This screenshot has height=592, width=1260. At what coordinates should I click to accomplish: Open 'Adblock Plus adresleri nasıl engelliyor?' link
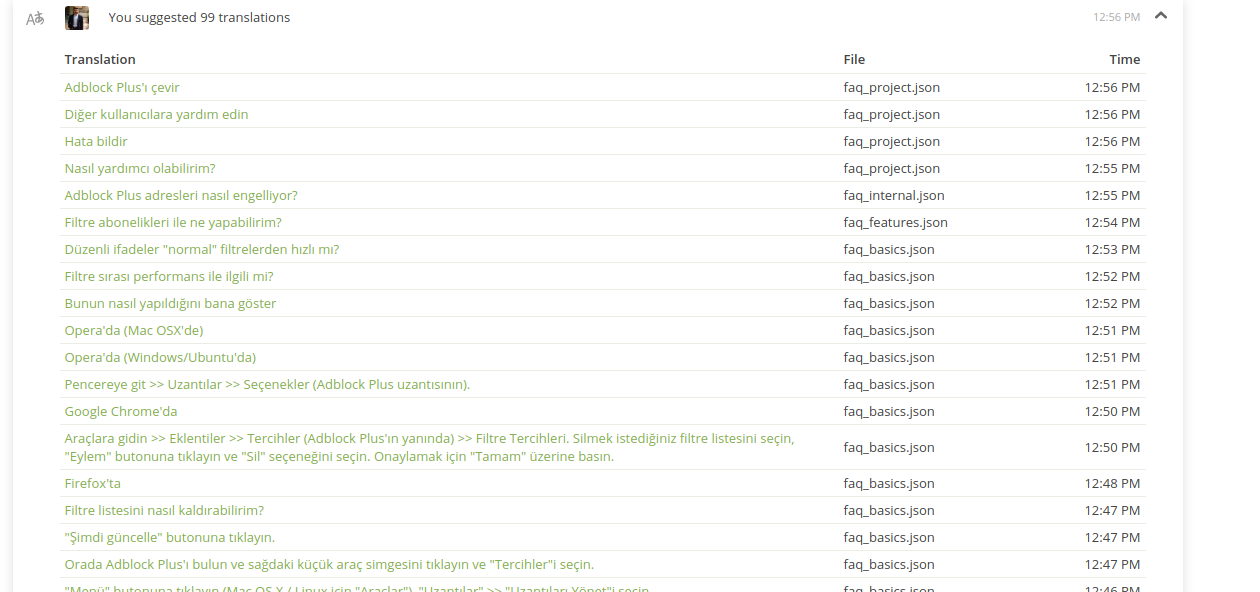point(181,195)
